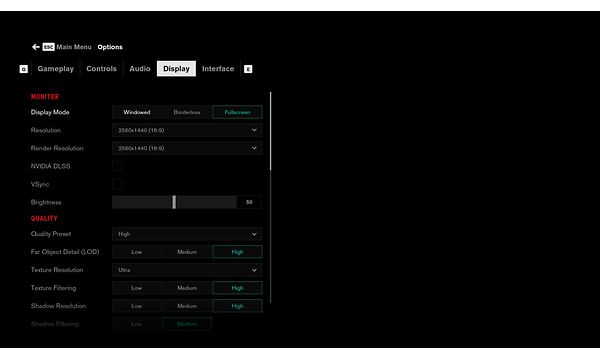The width and height of the screenshot is (600, 360).
Task: Switch to the Interface tab
Action: click(x=218, y=69)
